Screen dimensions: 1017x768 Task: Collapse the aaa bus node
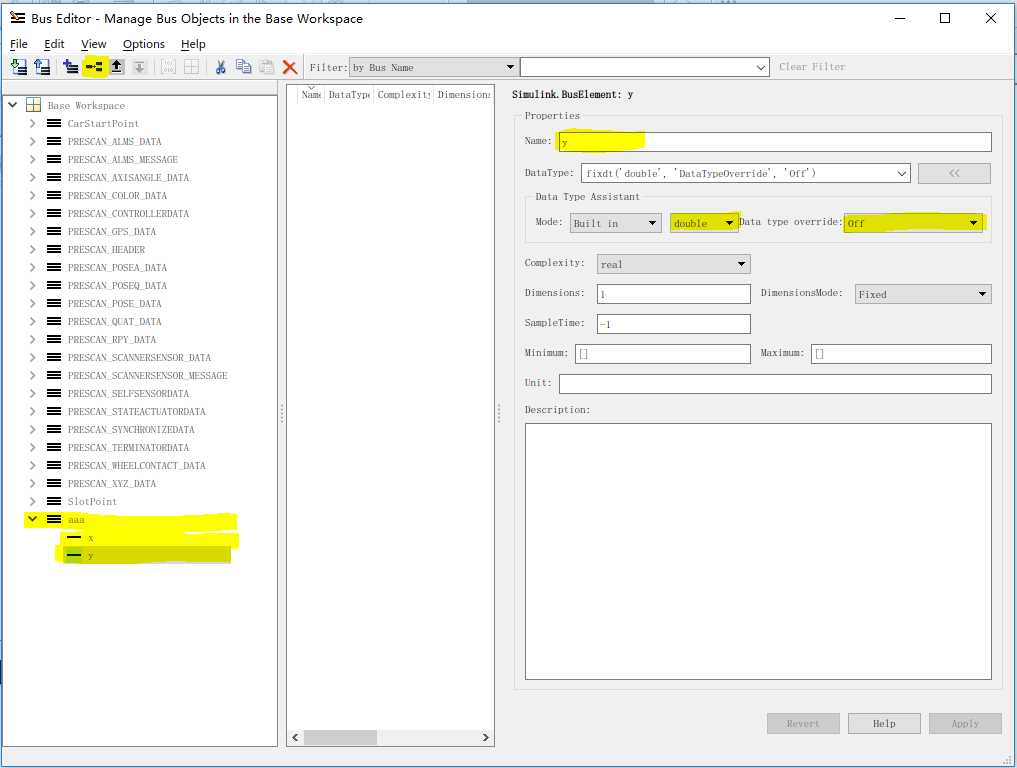32,519
